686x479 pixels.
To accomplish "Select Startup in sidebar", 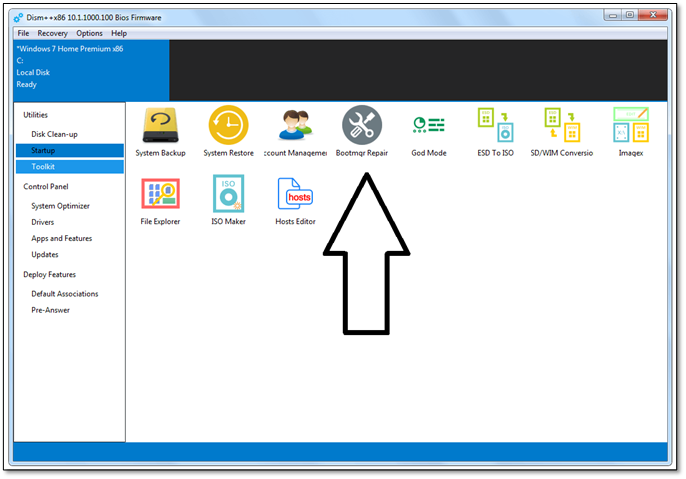I will click(70, 150).
